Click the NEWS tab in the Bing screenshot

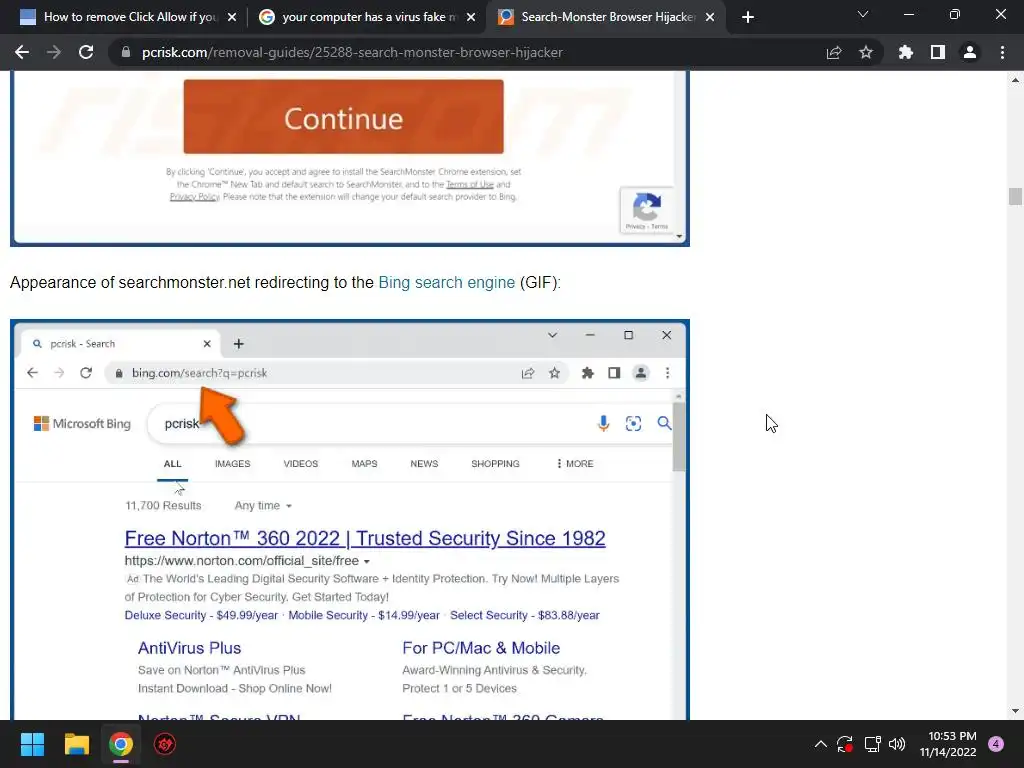coord(424,464)
